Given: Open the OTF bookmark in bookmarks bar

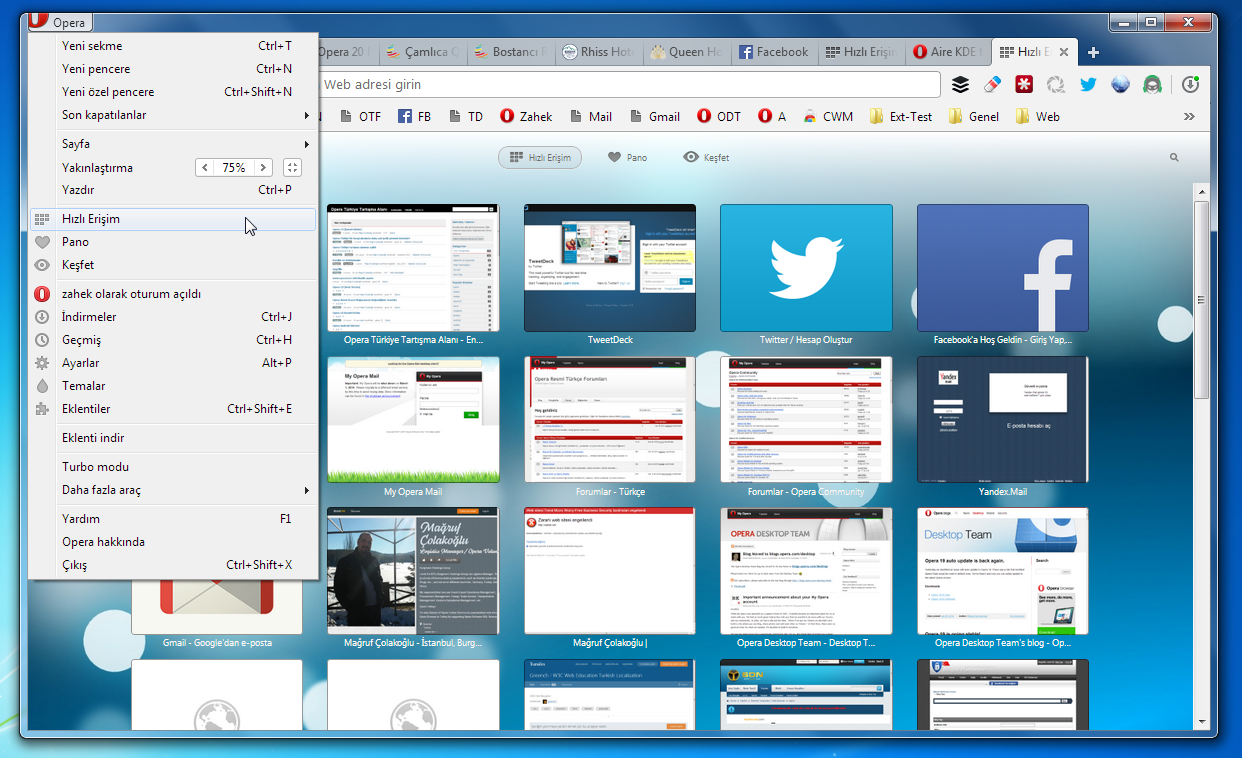Looking at the screenshot, I should 360,117.
